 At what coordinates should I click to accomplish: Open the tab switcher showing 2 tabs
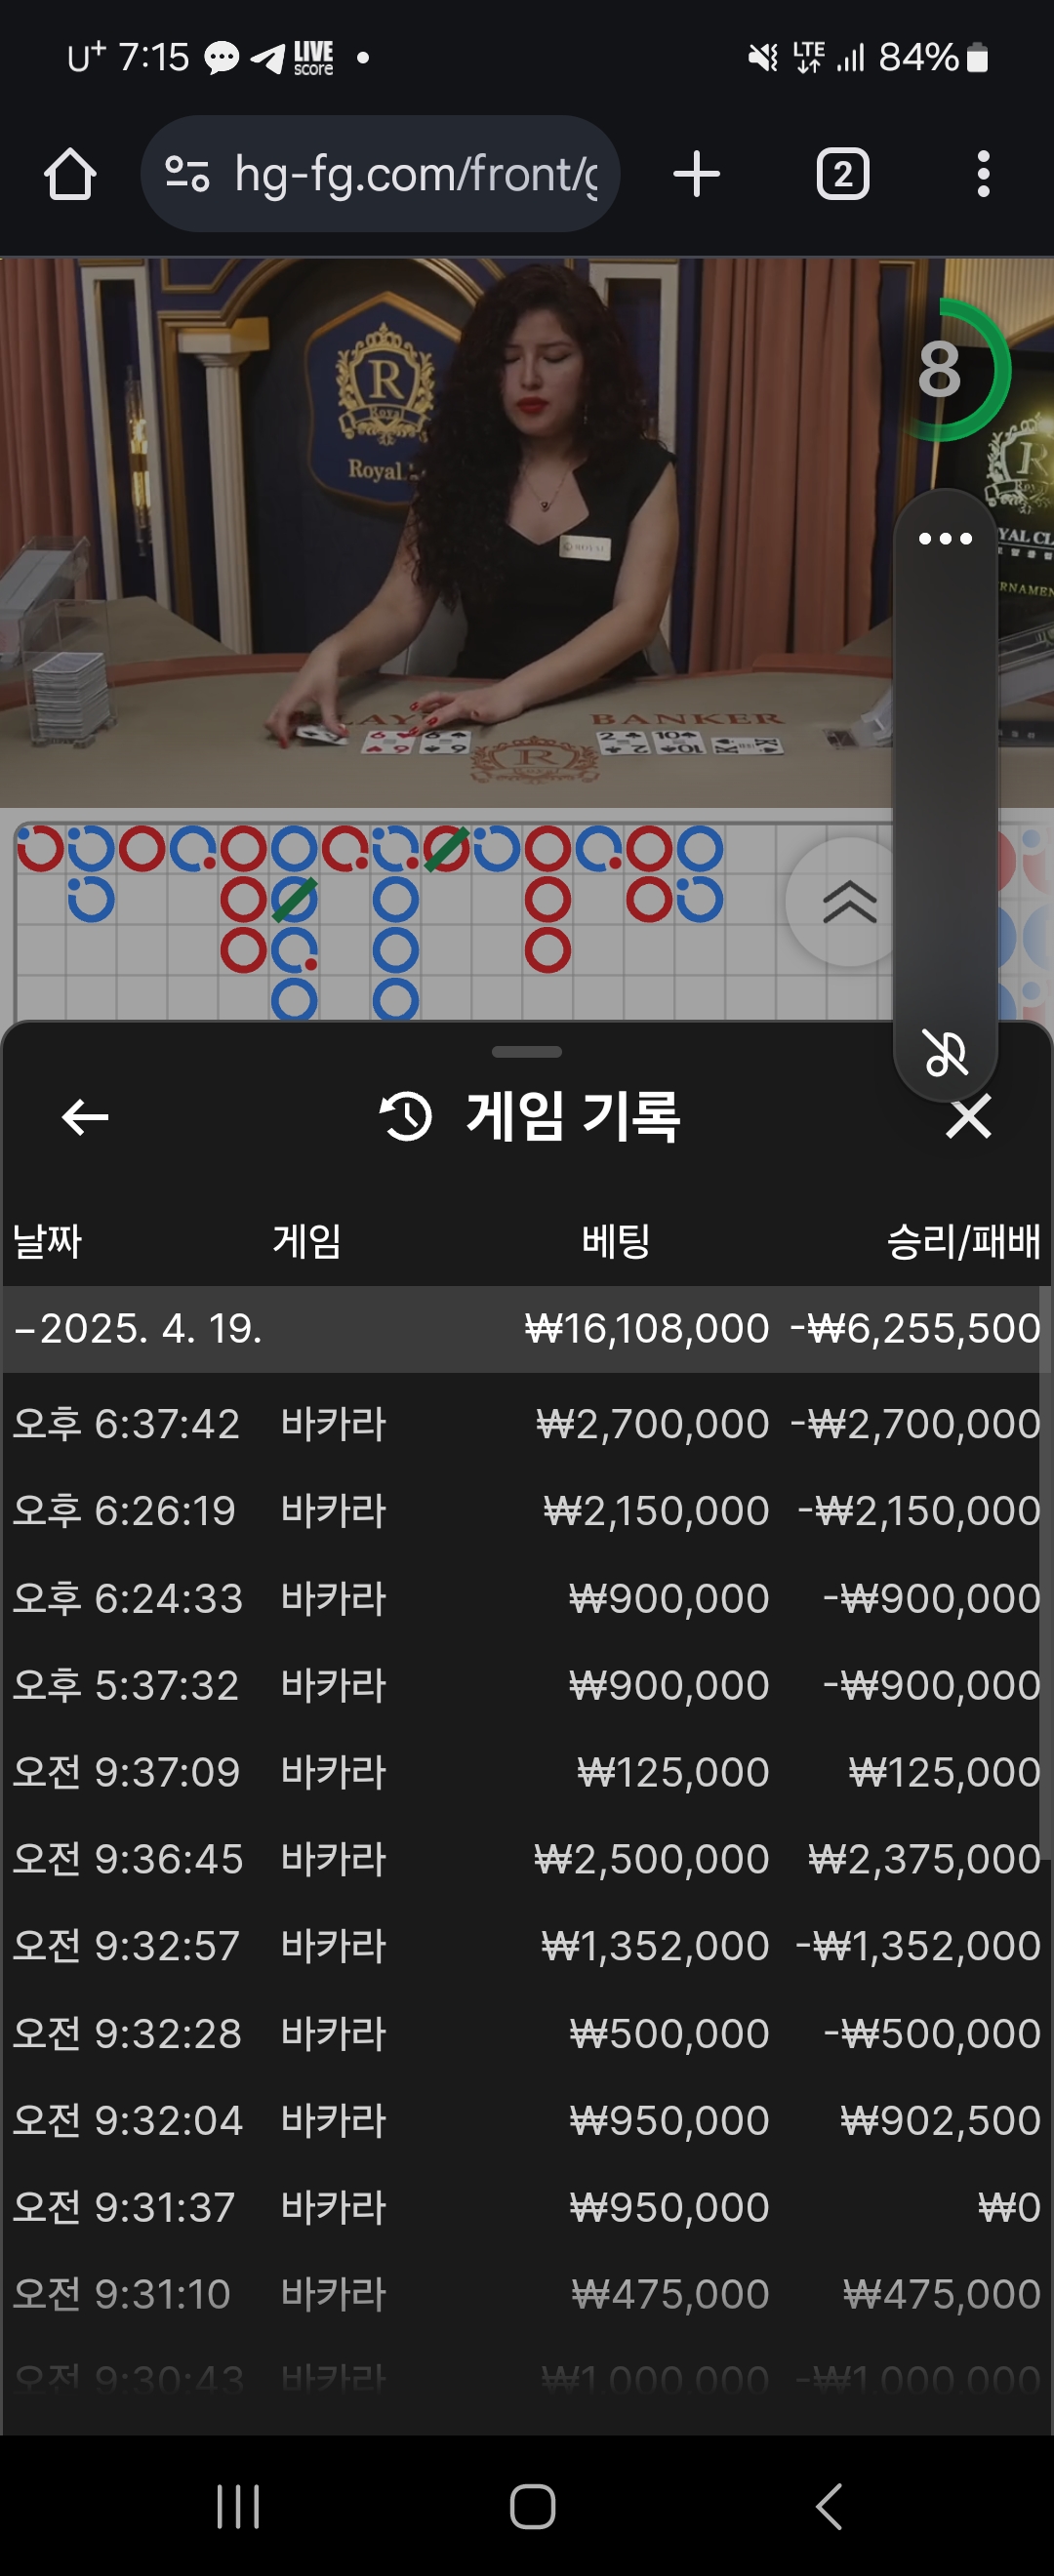[x=843, y=174]
